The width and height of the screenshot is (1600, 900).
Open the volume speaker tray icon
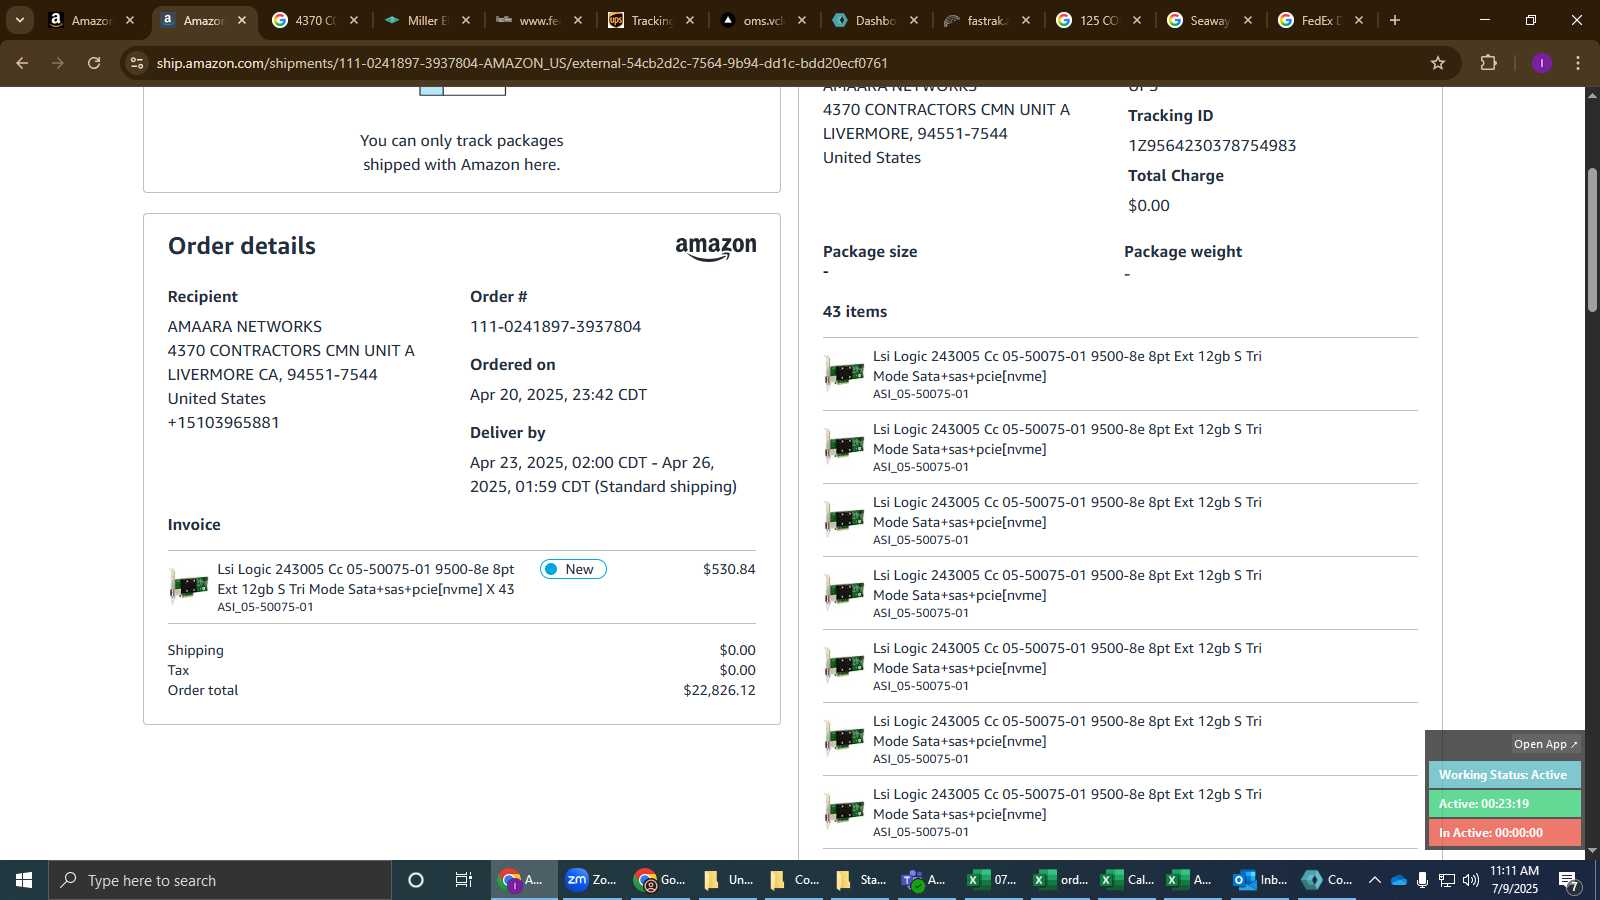1471,880
